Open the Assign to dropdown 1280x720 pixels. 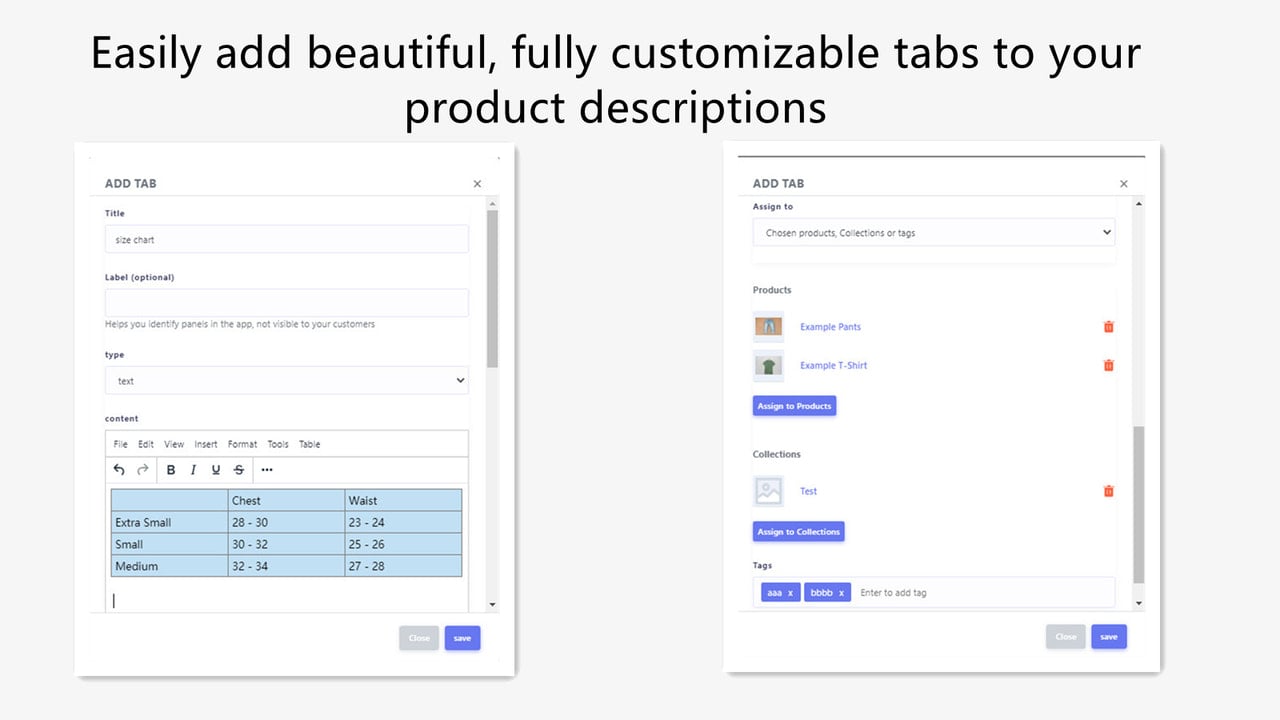(934, 232)
